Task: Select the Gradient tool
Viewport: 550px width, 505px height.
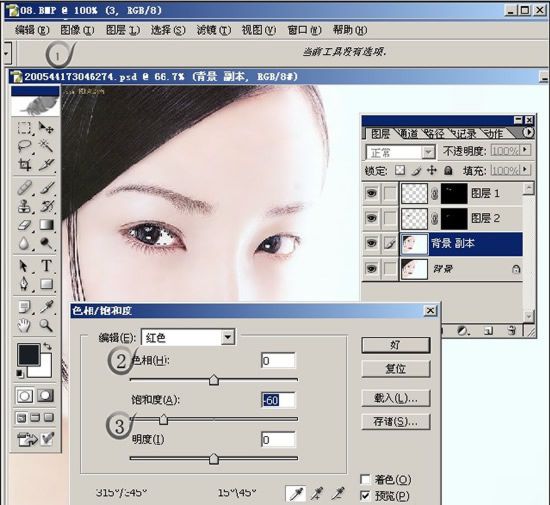Action: (46, 225)
